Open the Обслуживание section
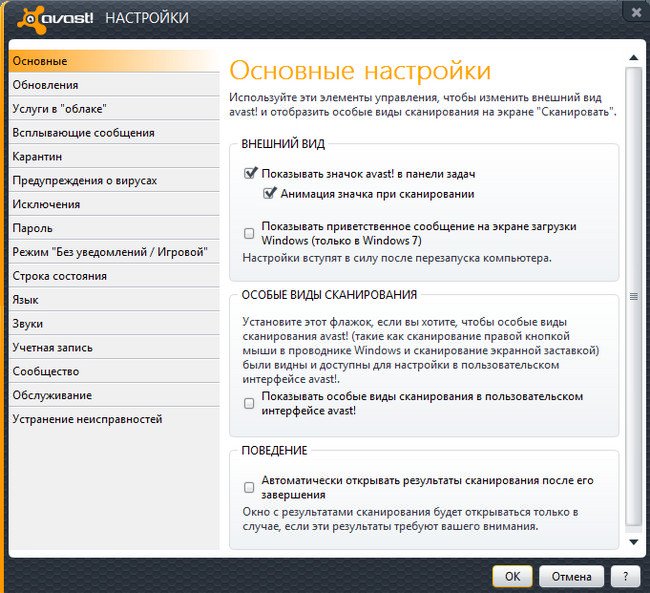The image size is (650, 593). pos(114,395)
